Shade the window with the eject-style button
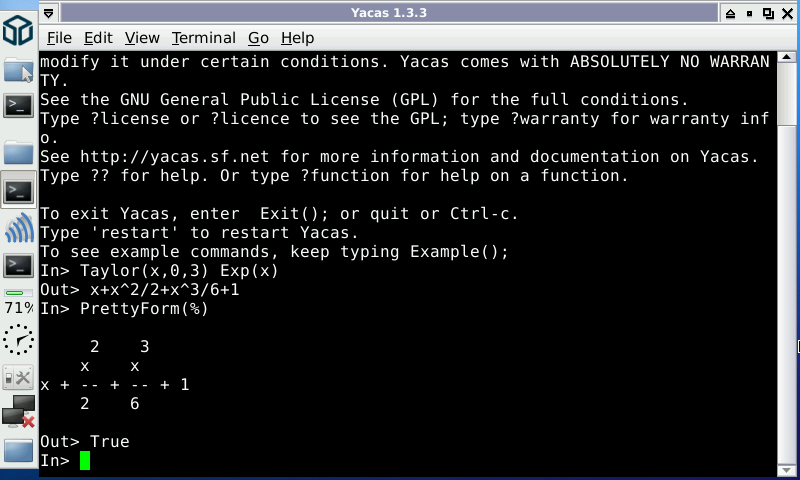This screenshot has height=480, width=800. tap(731, 14)
